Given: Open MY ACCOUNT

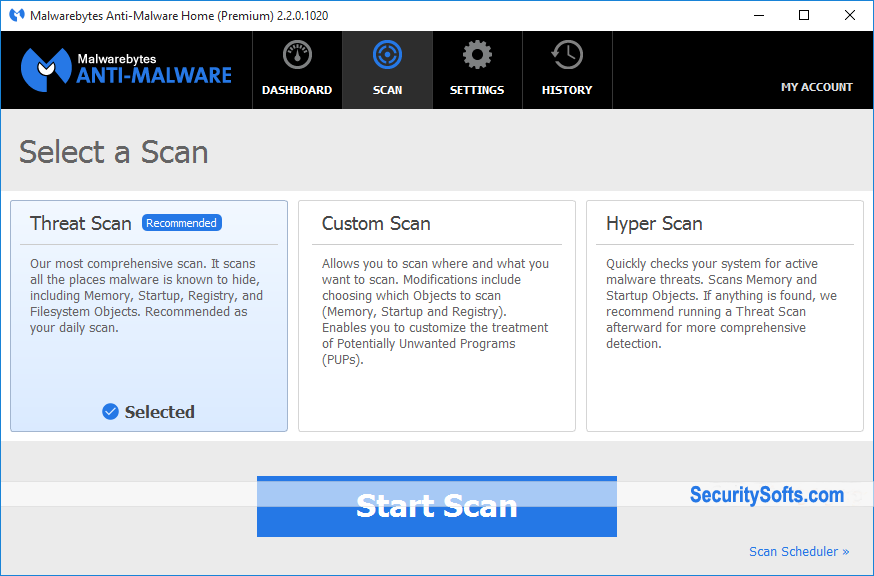Looking at the screenshot, I should [817, 87].
